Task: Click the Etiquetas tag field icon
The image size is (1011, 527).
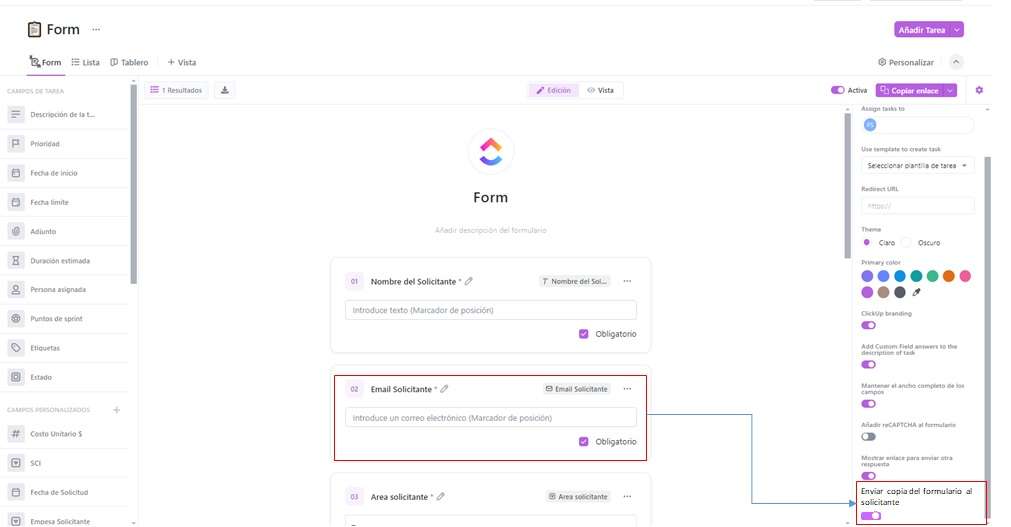Action: pos(16,348)
